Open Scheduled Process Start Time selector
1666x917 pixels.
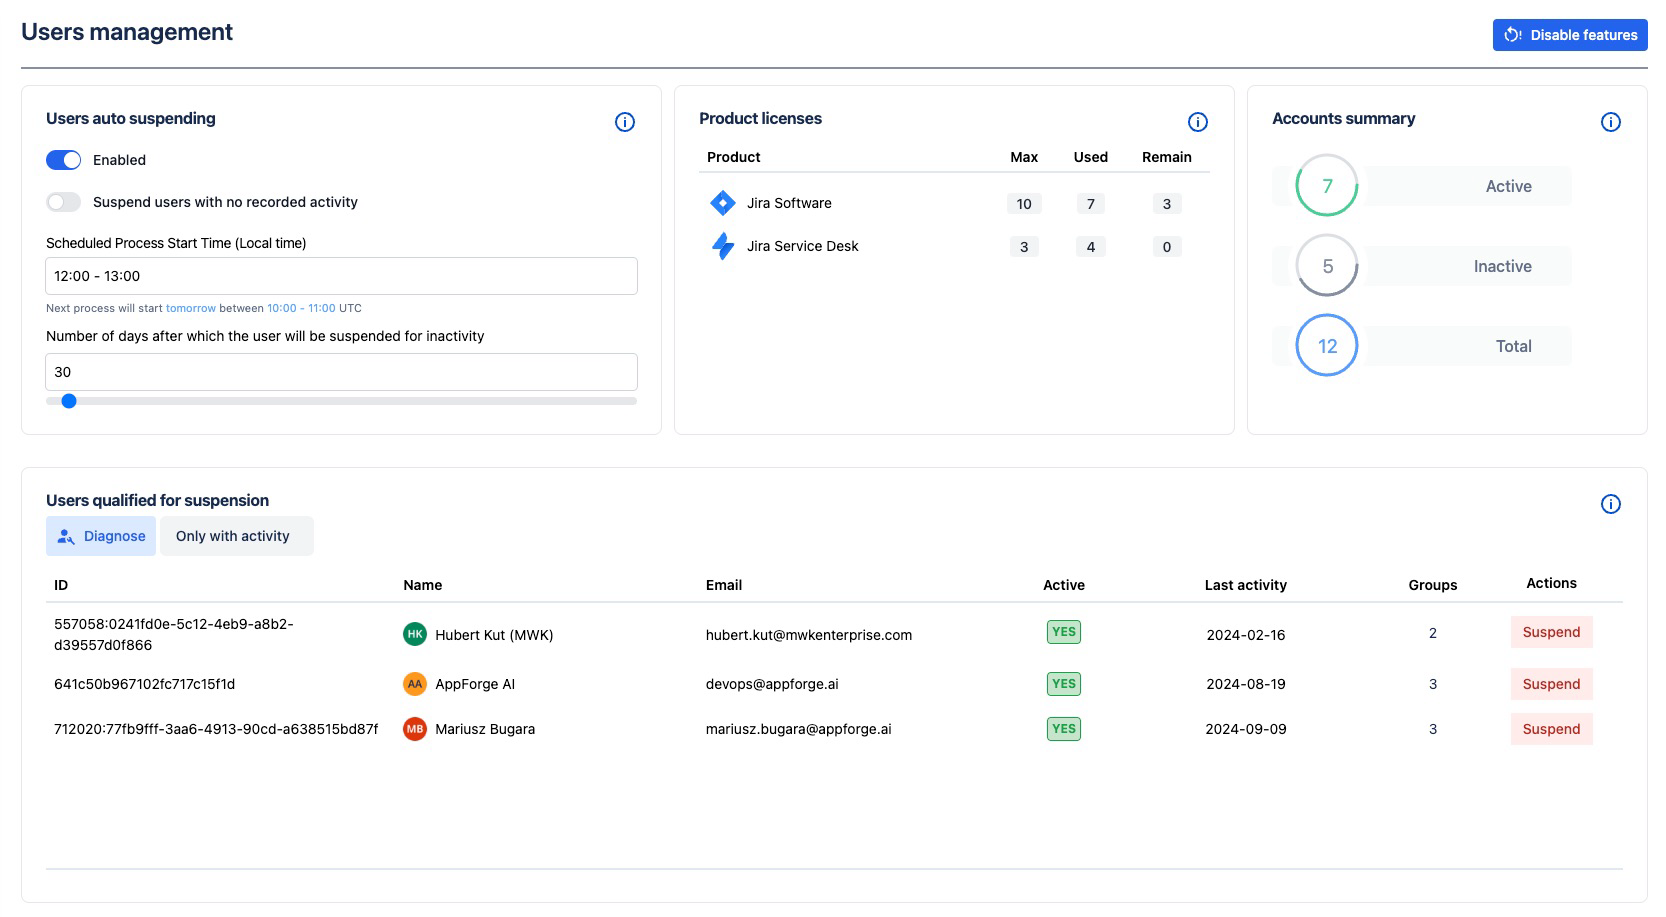(341, 276)
